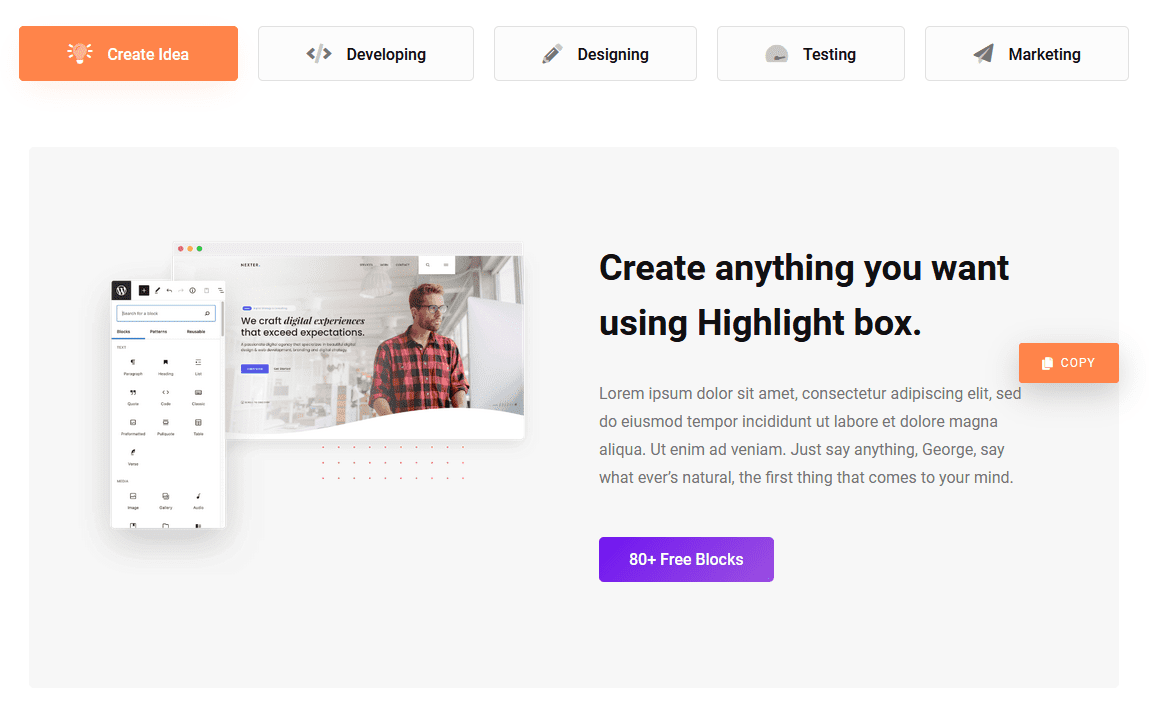Click the helmet icon on Testing tab
The width and height of the screenshot is (1149, 713).
click(777, 55)
